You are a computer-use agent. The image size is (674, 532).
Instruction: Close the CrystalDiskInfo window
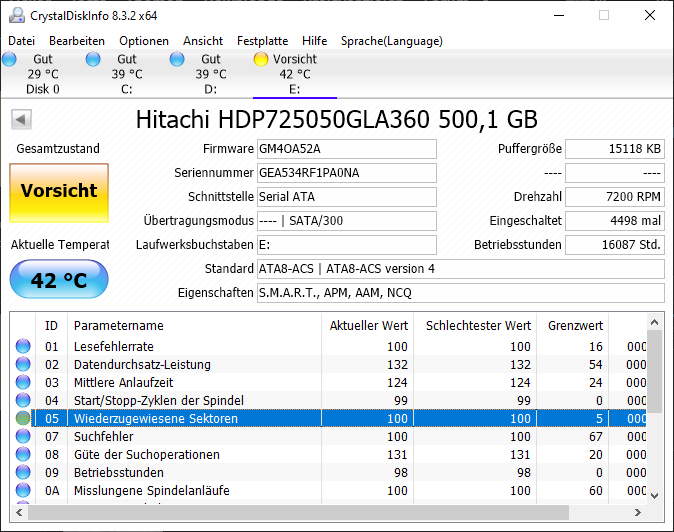pyautogui.click(x=650, y=15)
